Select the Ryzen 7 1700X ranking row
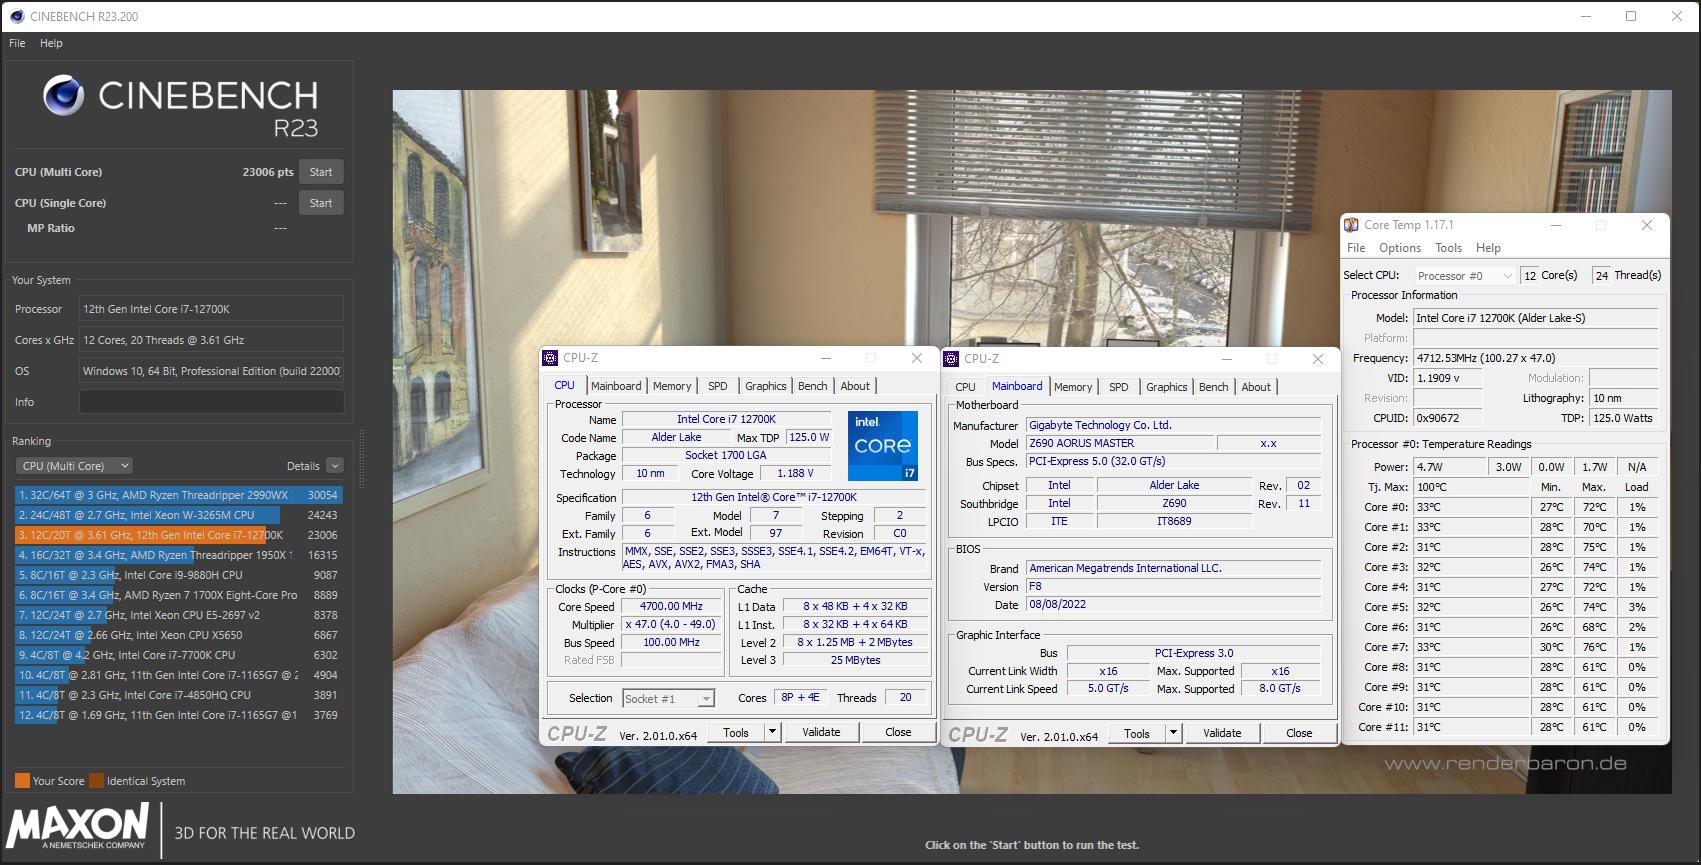Image resolution: width=1701 pixels, height=865 pixels. pos(179,595)
